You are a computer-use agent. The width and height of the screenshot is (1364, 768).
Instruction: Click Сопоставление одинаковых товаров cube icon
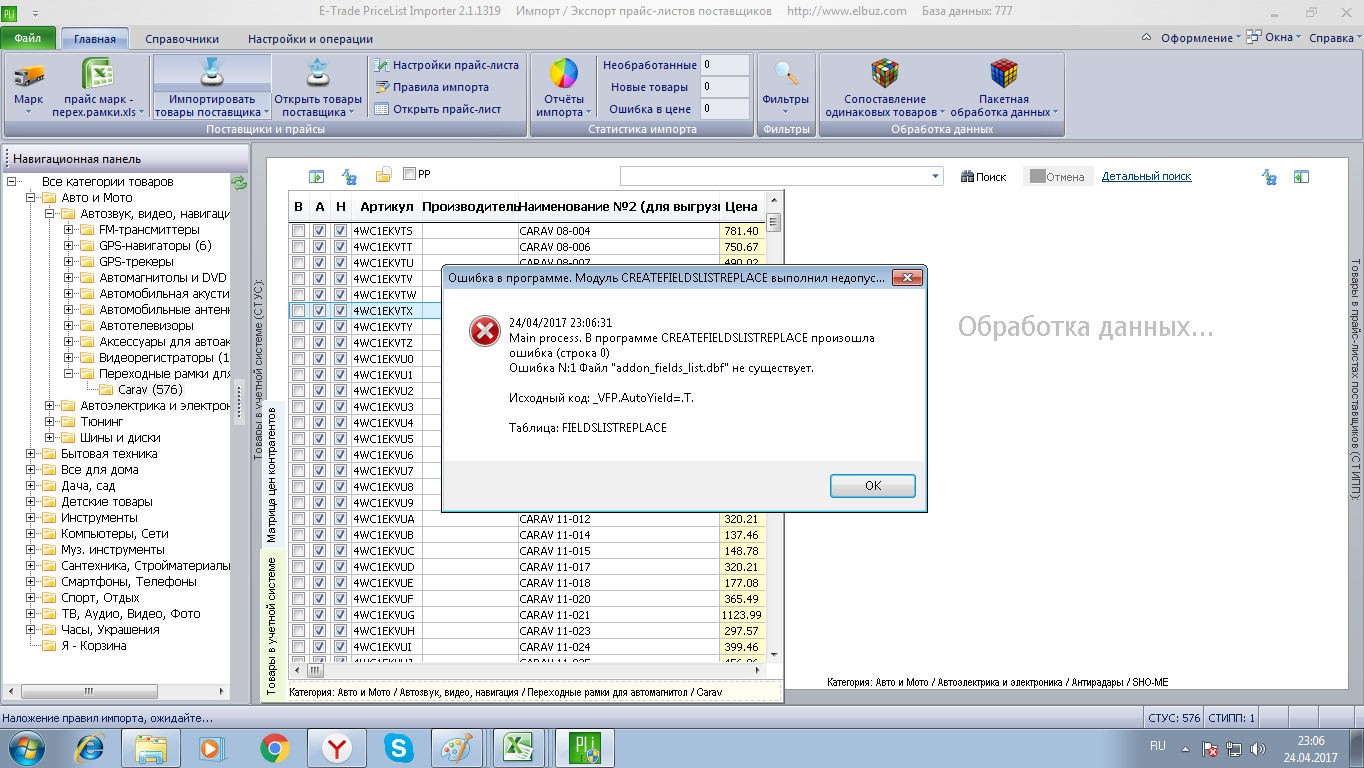(884, 74)
